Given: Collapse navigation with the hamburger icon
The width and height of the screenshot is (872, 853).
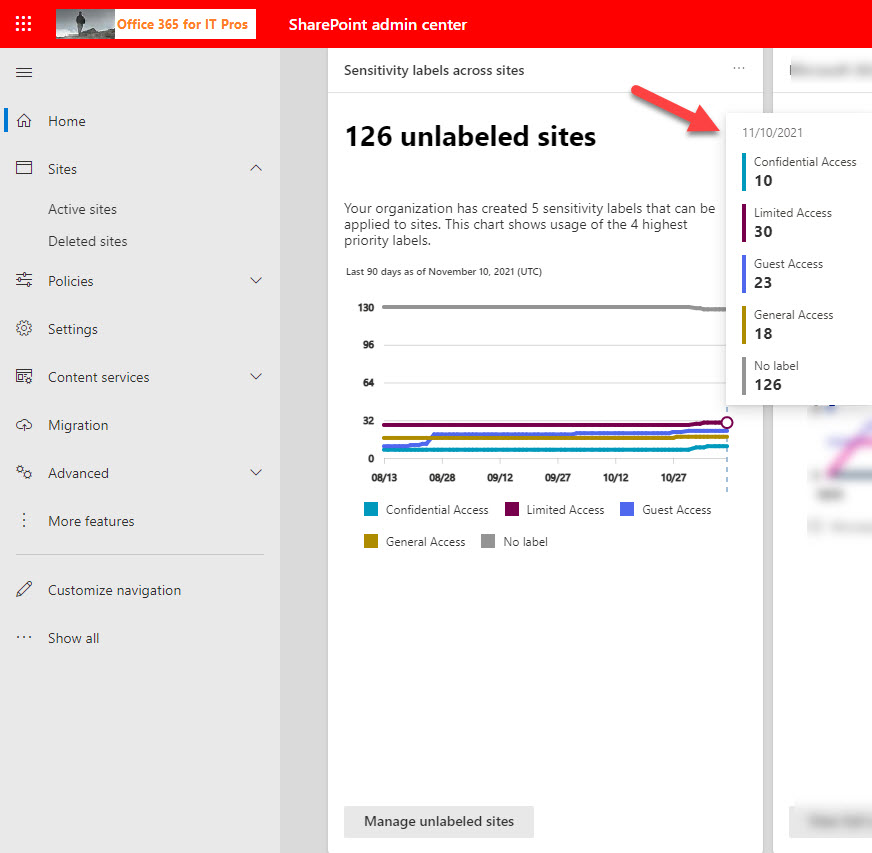Looking at the screenshot, I should [24, 72].
